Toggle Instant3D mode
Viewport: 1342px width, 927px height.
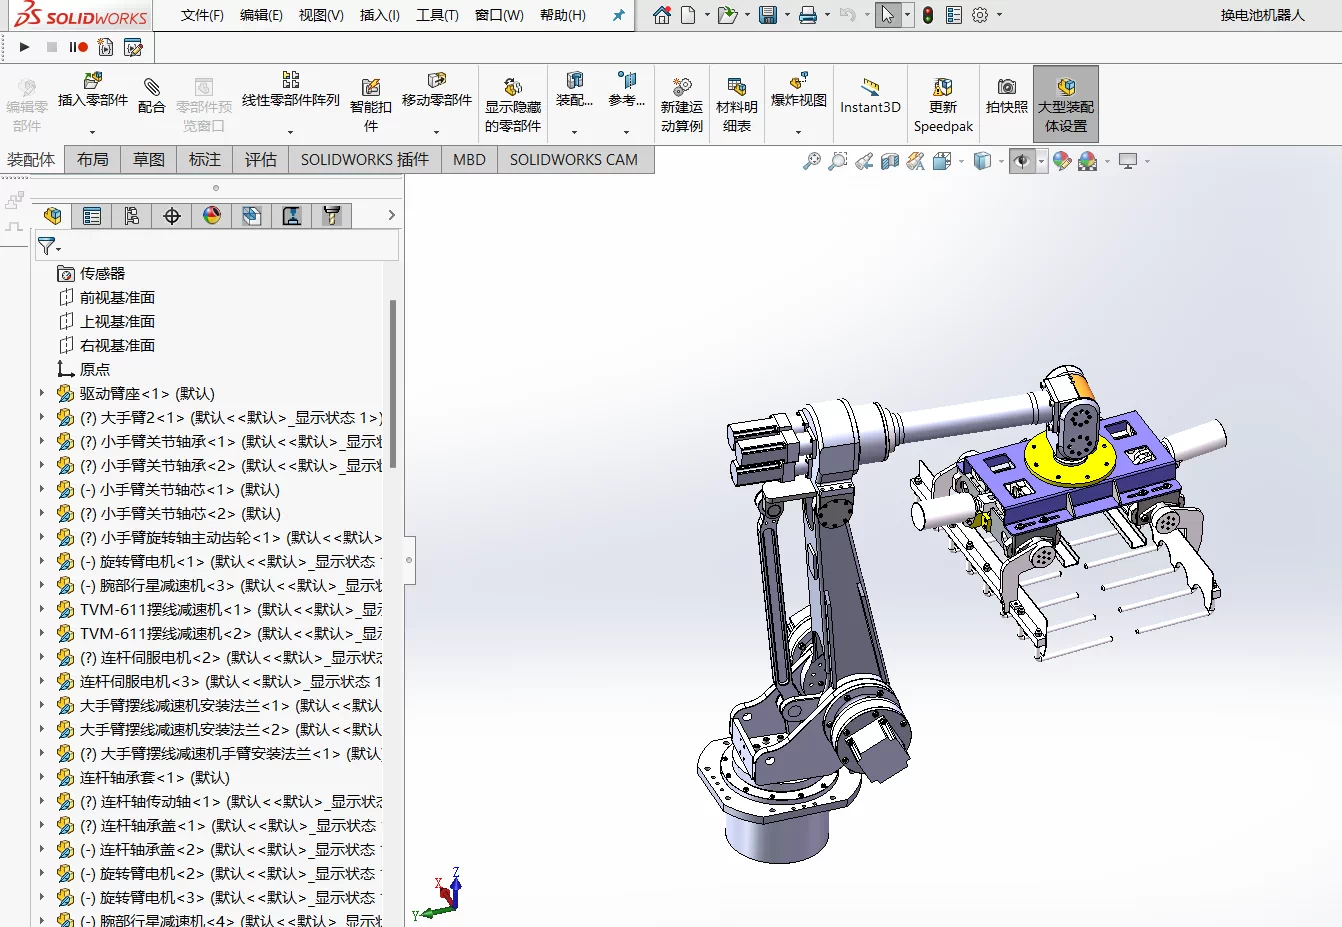870,96
